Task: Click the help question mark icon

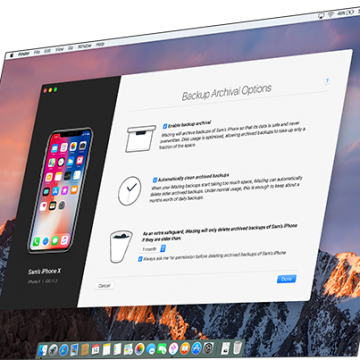Action: 327,81
